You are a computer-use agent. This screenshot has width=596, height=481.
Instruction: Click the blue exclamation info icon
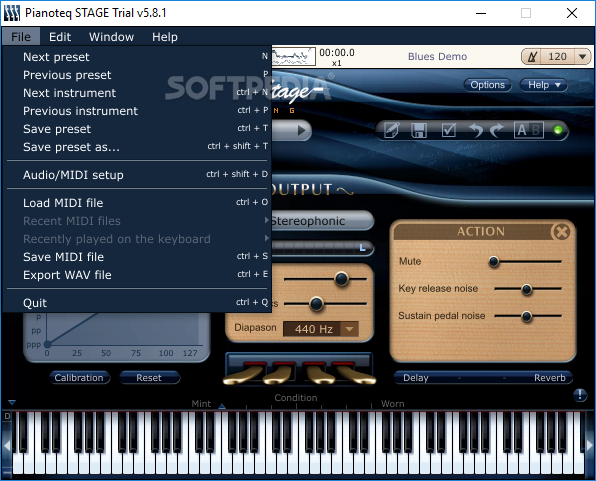click(x=580, y=395)
